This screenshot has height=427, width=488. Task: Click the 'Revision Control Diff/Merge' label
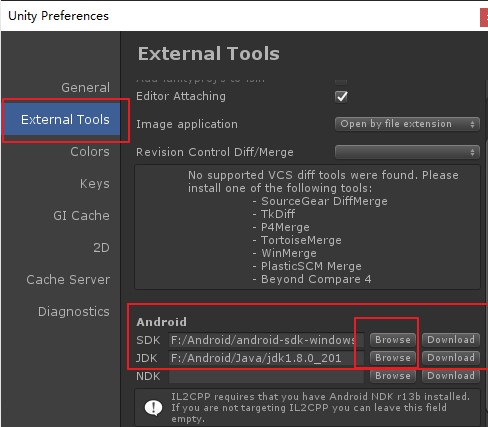[x=215, y=152]
